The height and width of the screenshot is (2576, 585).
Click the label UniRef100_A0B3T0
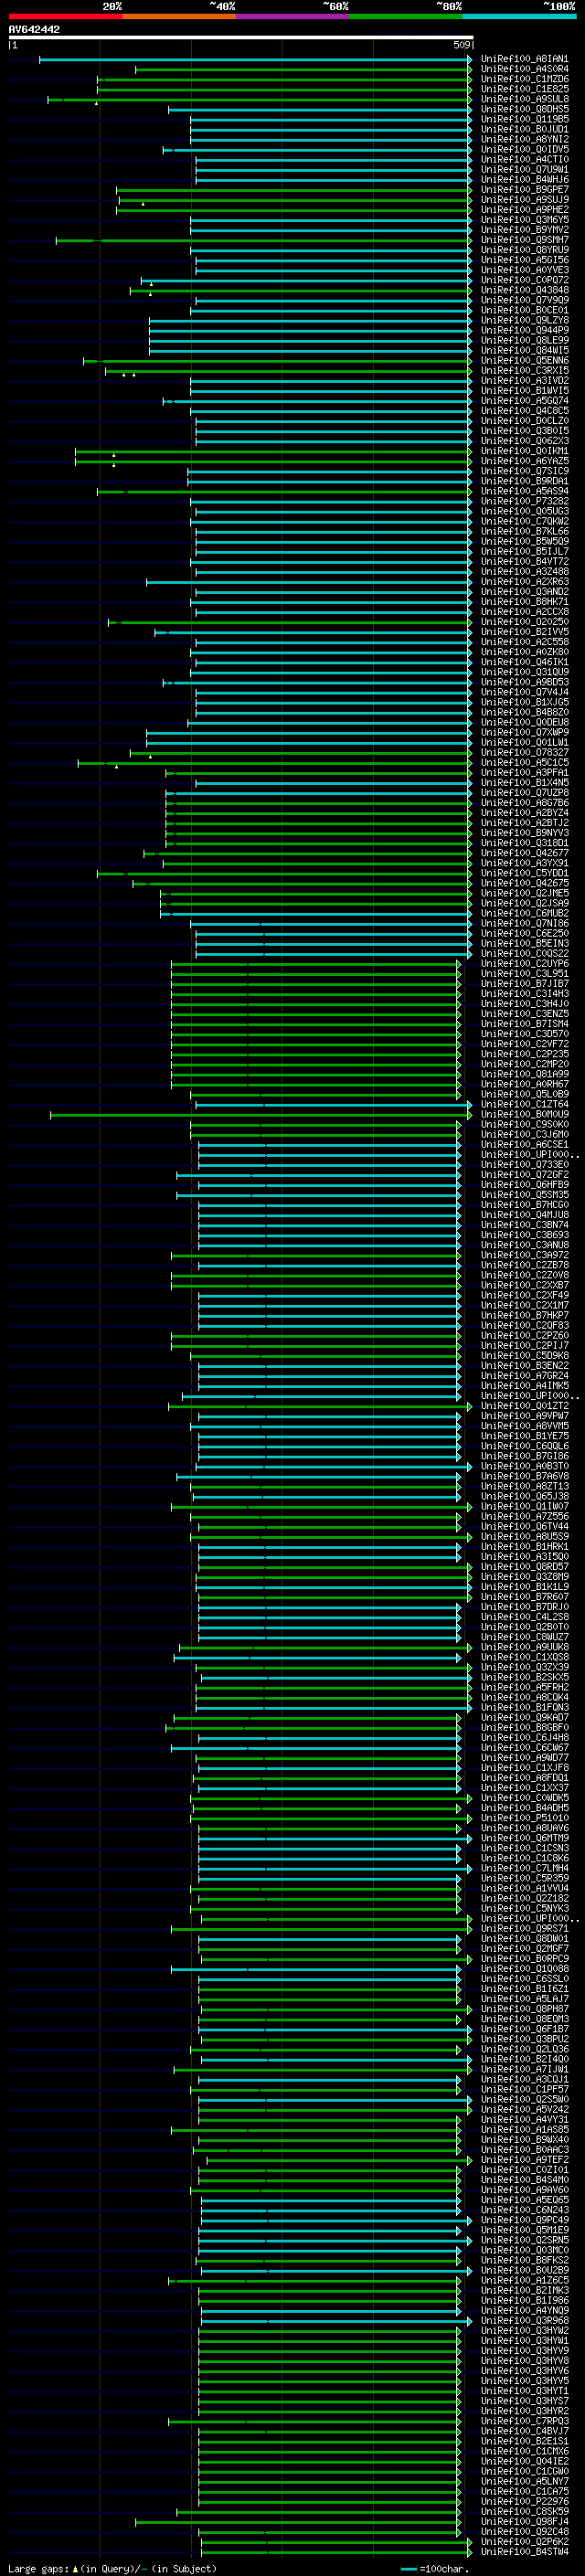click(524, 1466)
